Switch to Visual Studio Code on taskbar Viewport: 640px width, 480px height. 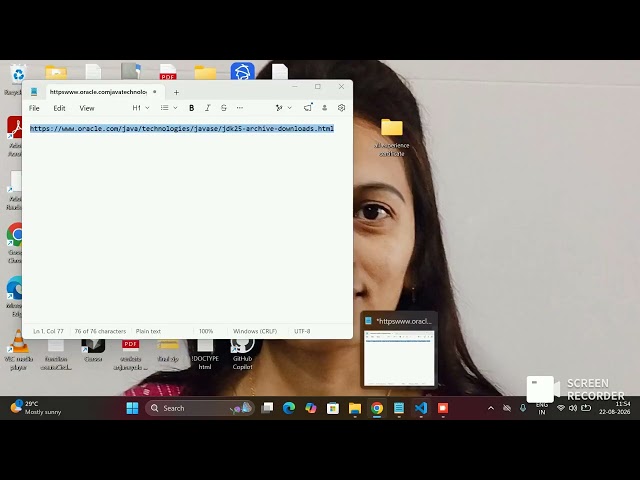pyautogui.click(x=421, y=408)
